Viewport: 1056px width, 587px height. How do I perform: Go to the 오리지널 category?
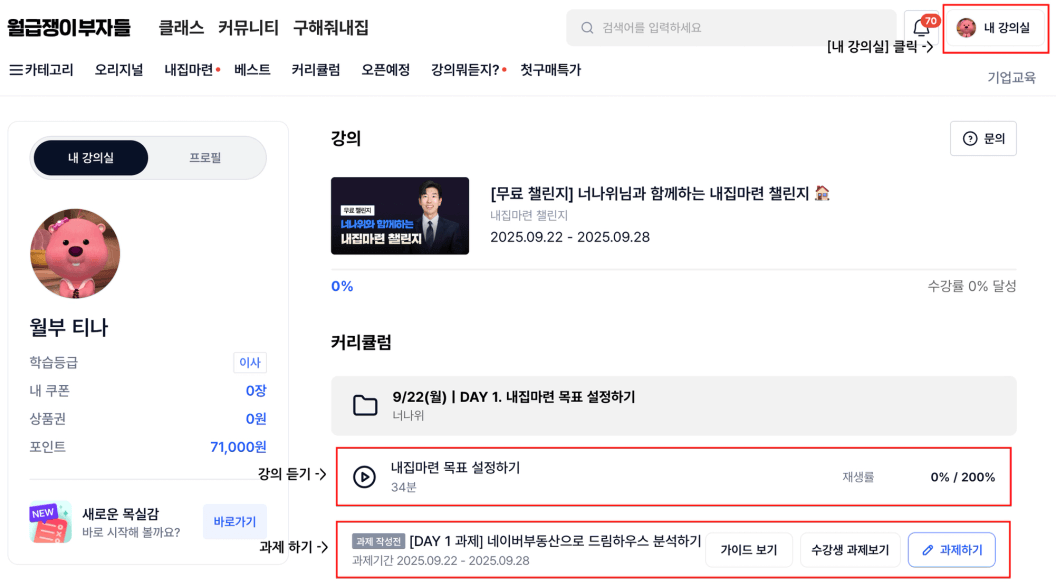[x=119, y=70]
